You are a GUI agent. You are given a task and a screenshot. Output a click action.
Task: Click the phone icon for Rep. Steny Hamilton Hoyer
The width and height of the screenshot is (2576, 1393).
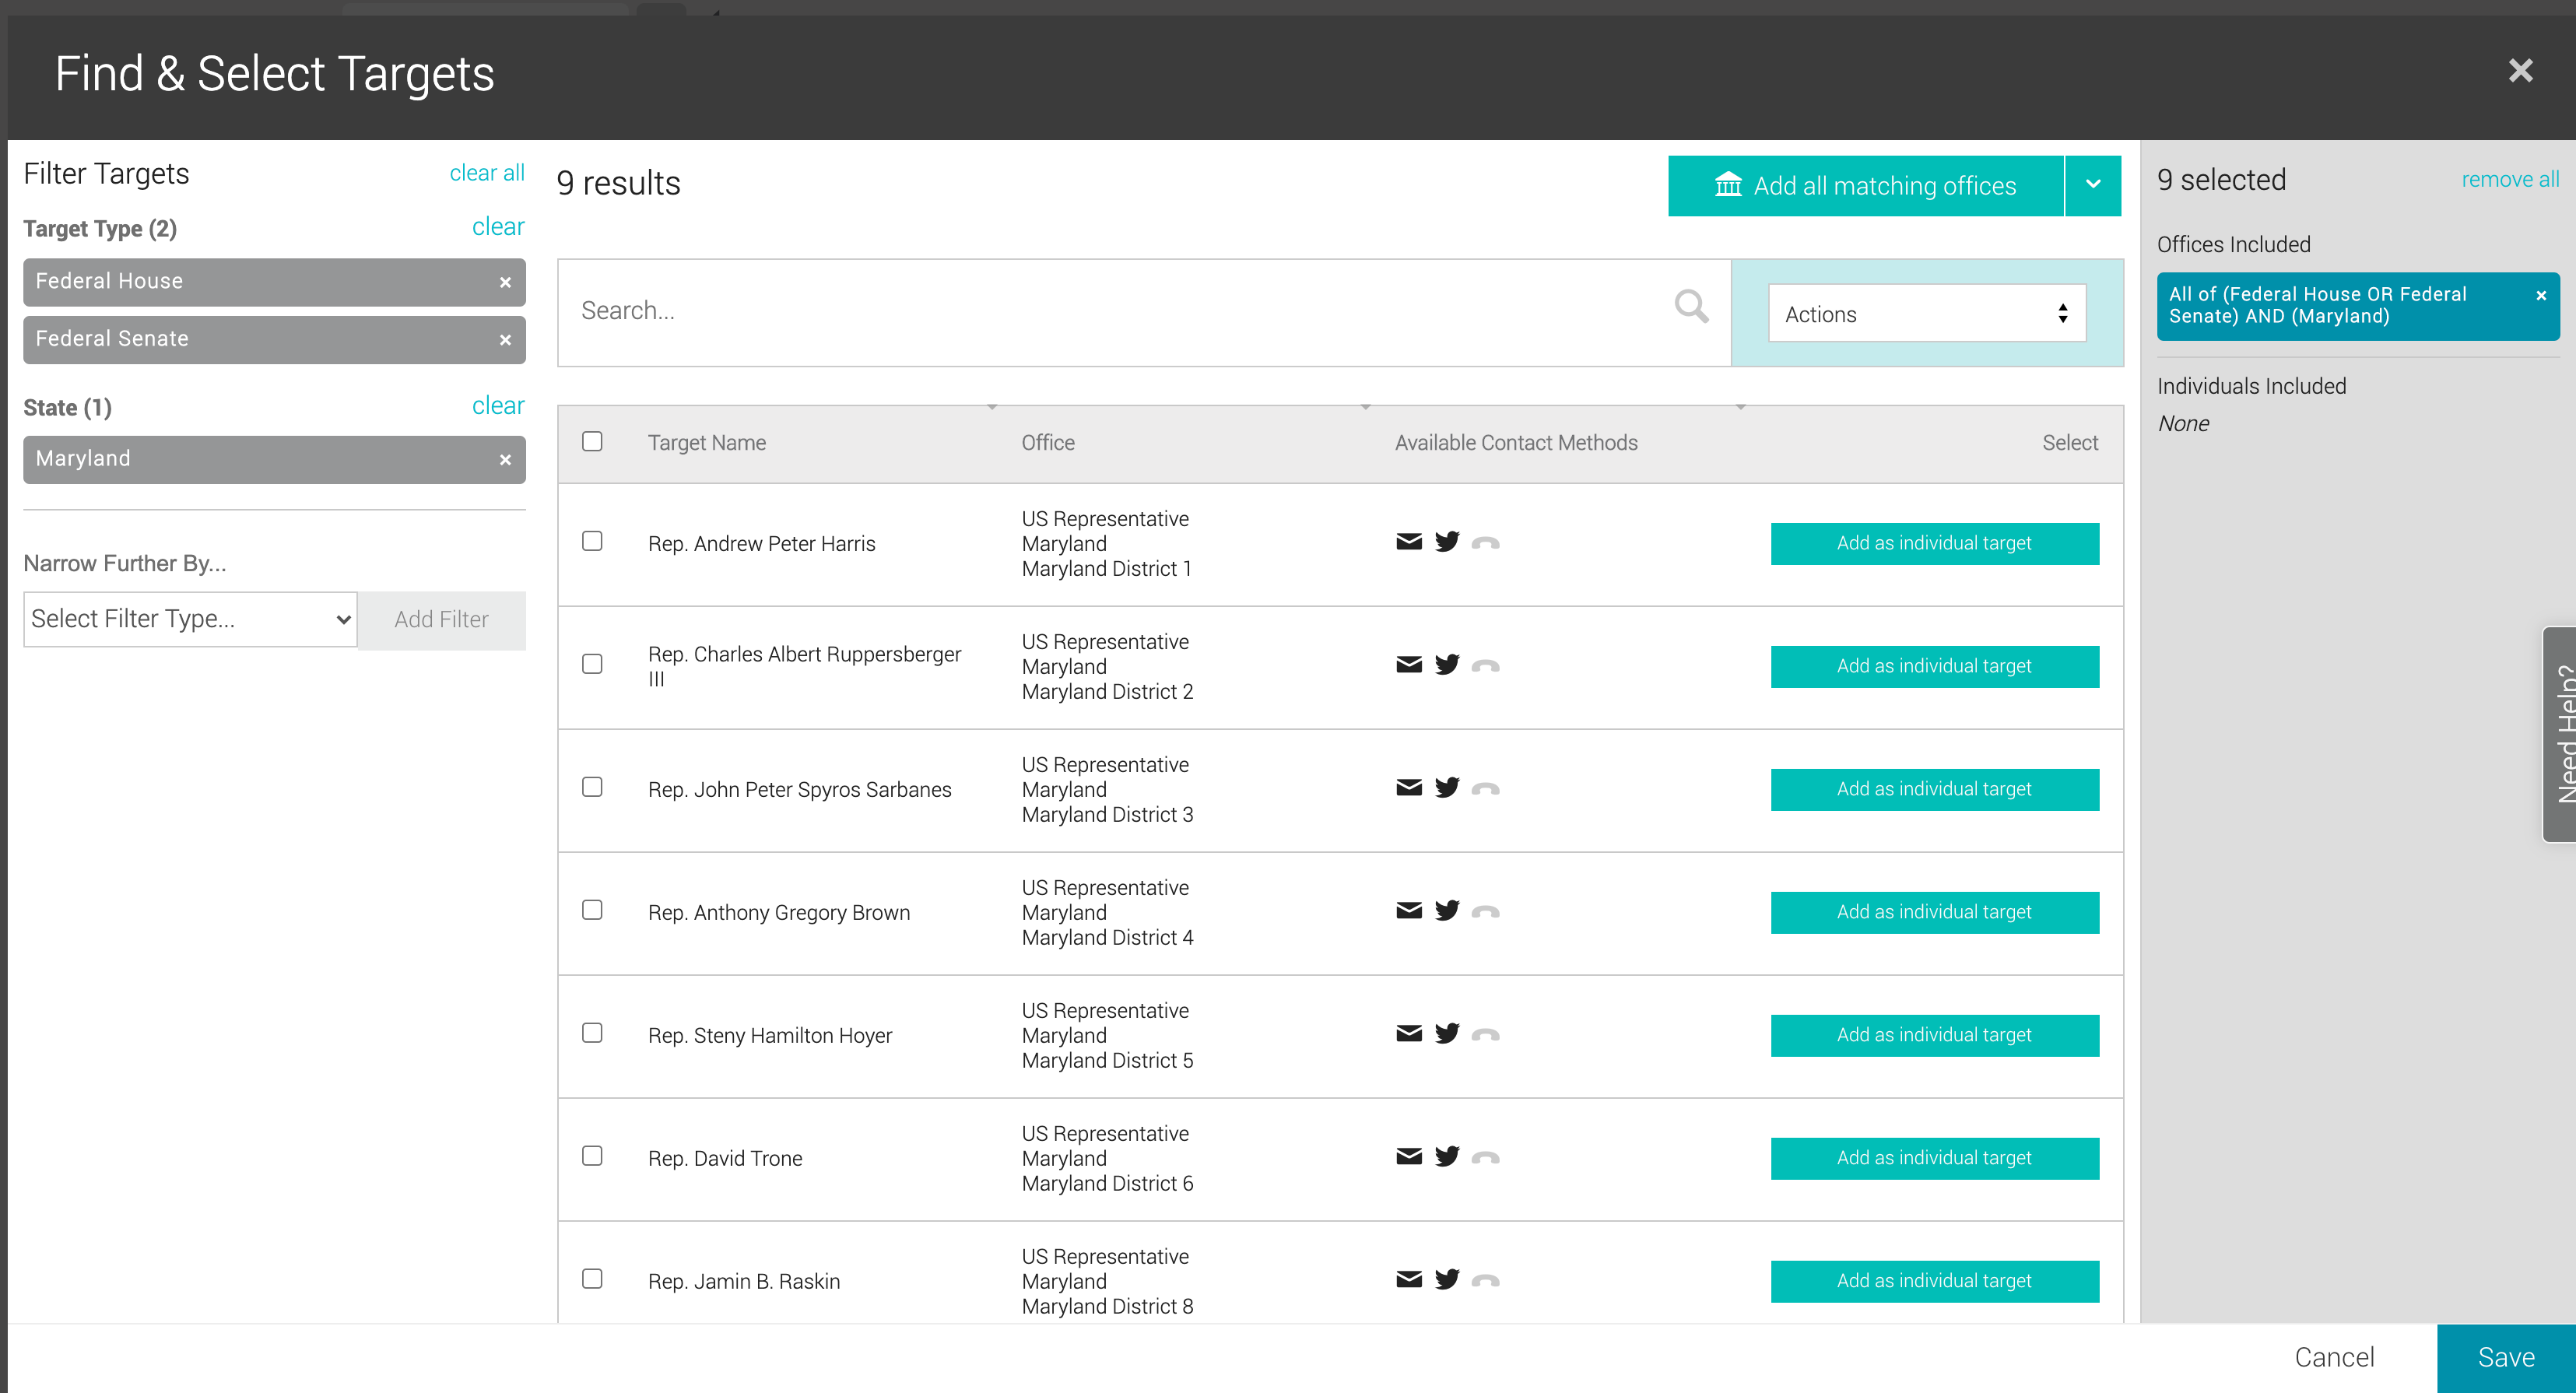pyautogui.click(x=1486, y=1035)
